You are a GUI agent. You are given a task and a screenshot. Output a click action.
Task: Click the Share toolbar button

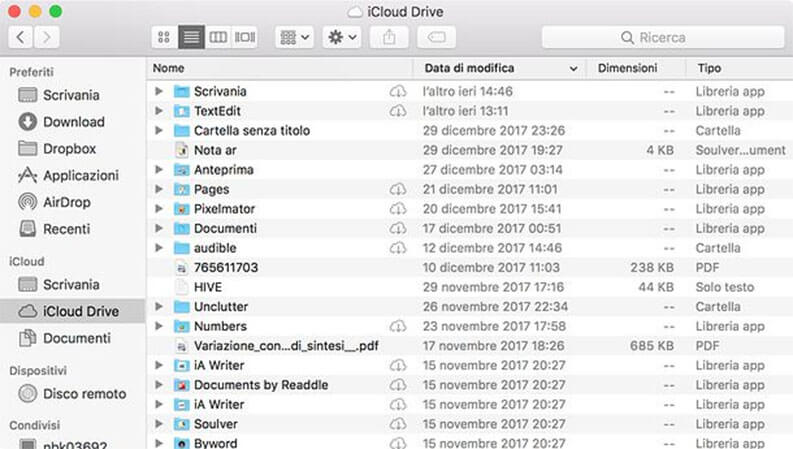(x=389, y=37)
